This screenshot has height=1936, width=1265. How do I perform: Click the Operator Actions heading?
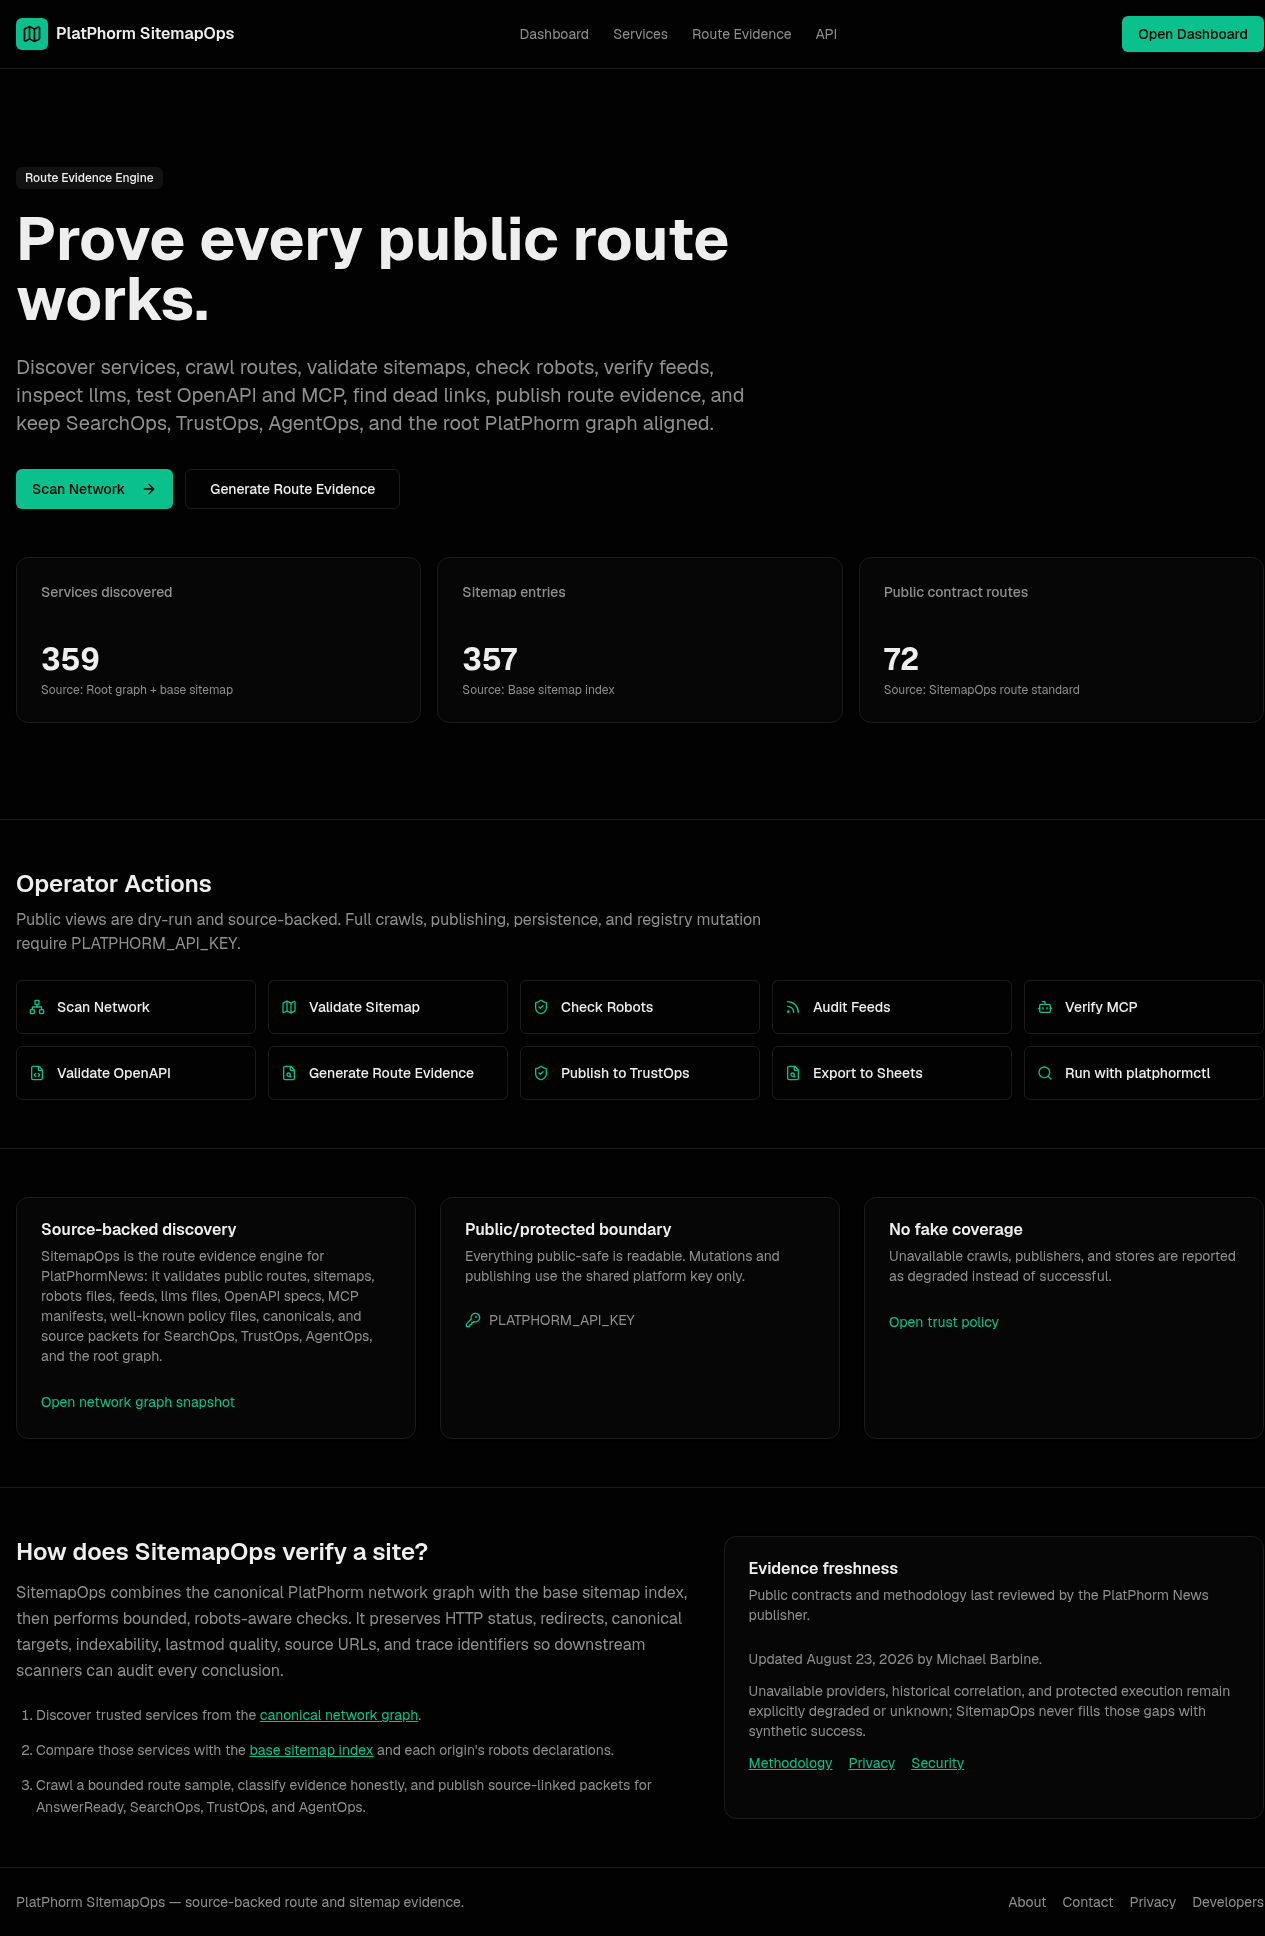click(114, 884)
